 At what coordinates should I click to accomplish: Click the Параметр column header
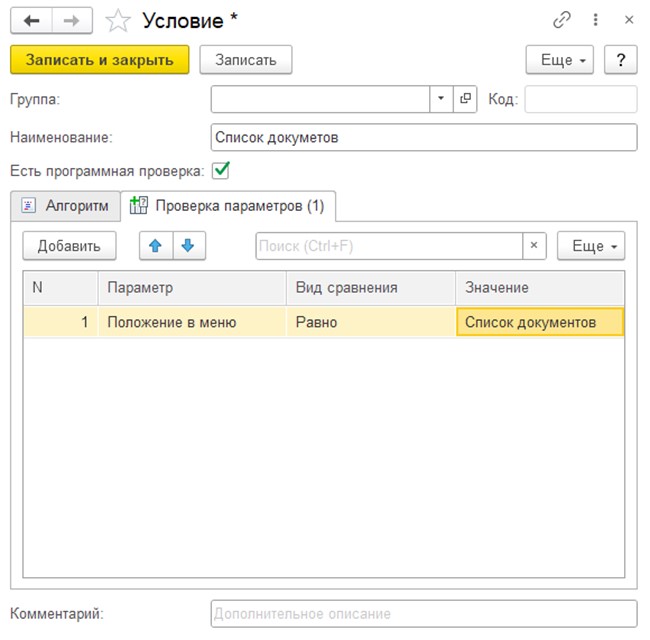point(192,288)
